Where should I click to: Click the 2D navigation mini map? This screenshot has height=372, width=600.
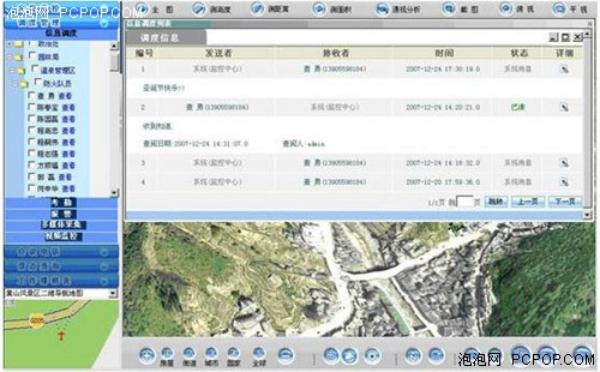pos(61,334)
